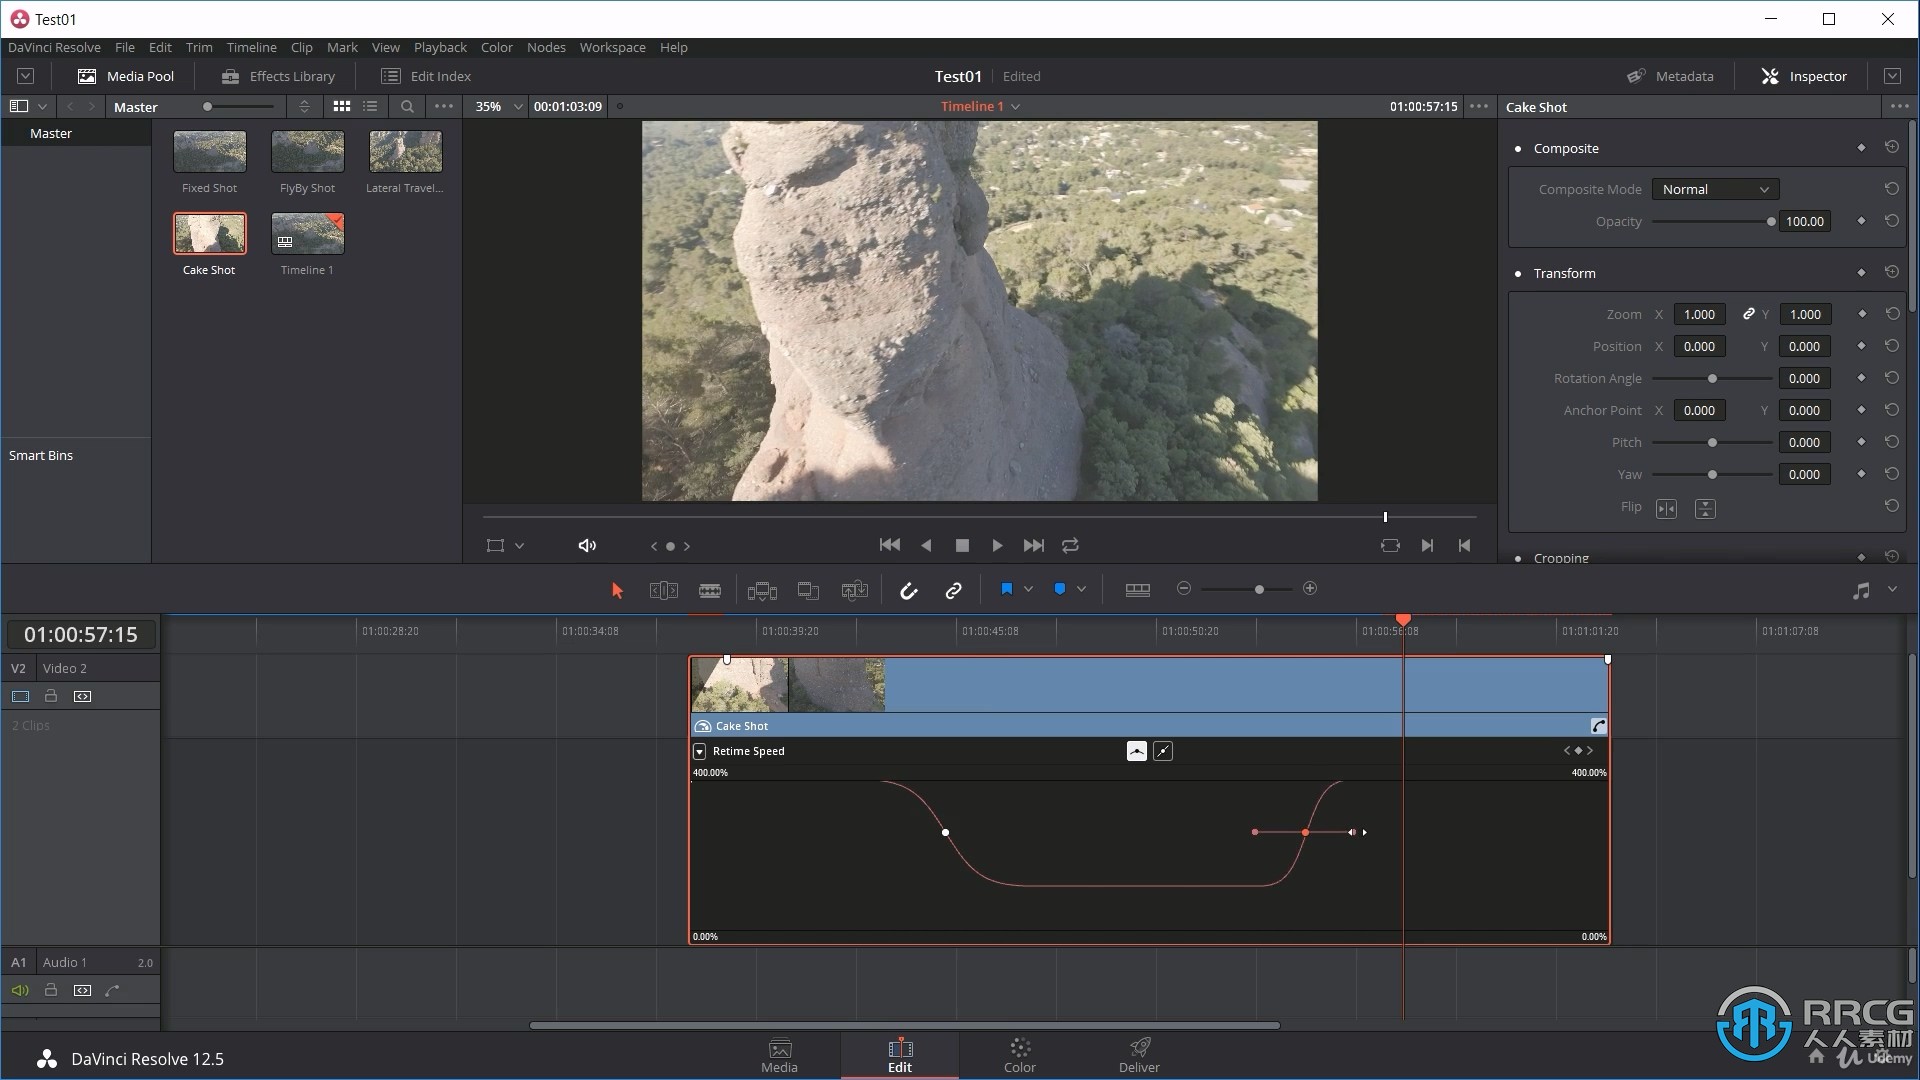1920x1080 pixels.
Task: Toggle Audio 1 track lock
Action: [x=51, y=990]
